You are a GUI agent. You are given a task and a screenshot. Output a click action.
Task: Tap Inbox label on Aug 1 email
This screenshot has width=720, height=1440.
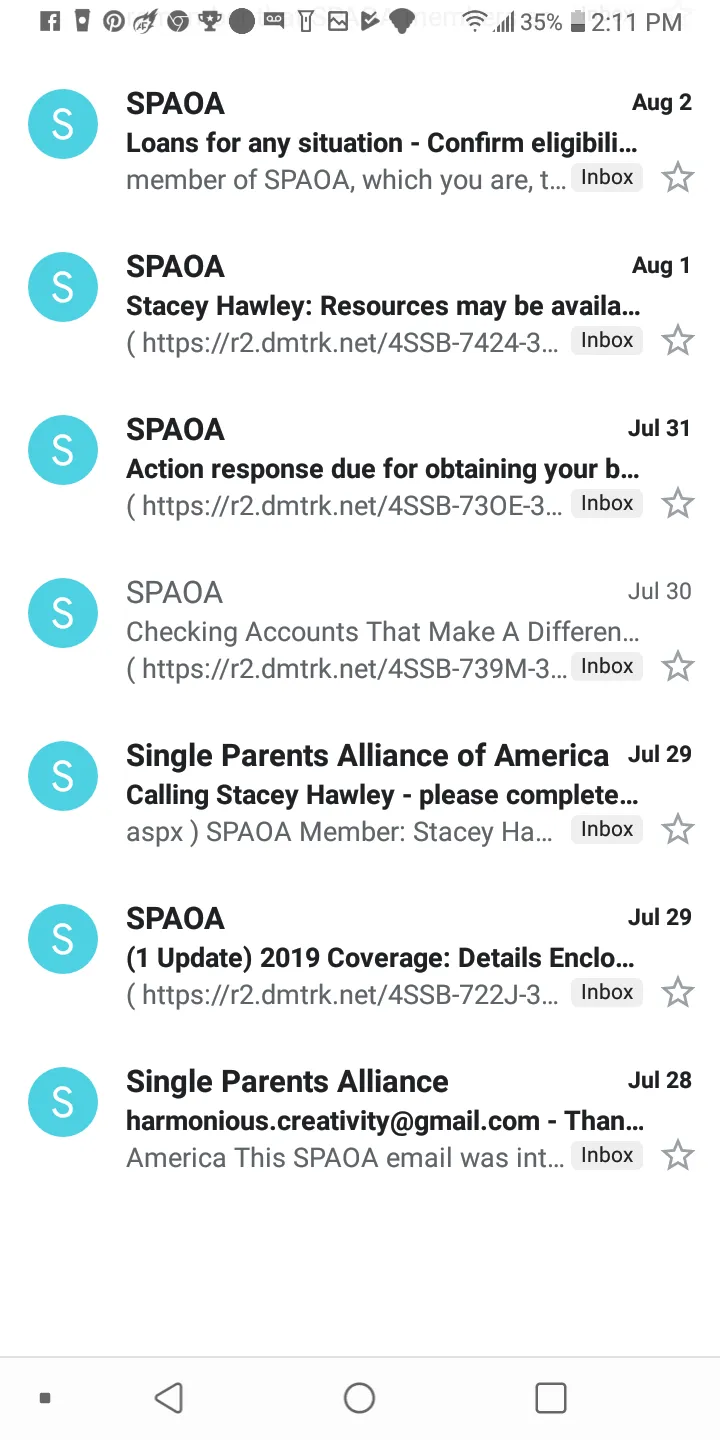(607, 341)
